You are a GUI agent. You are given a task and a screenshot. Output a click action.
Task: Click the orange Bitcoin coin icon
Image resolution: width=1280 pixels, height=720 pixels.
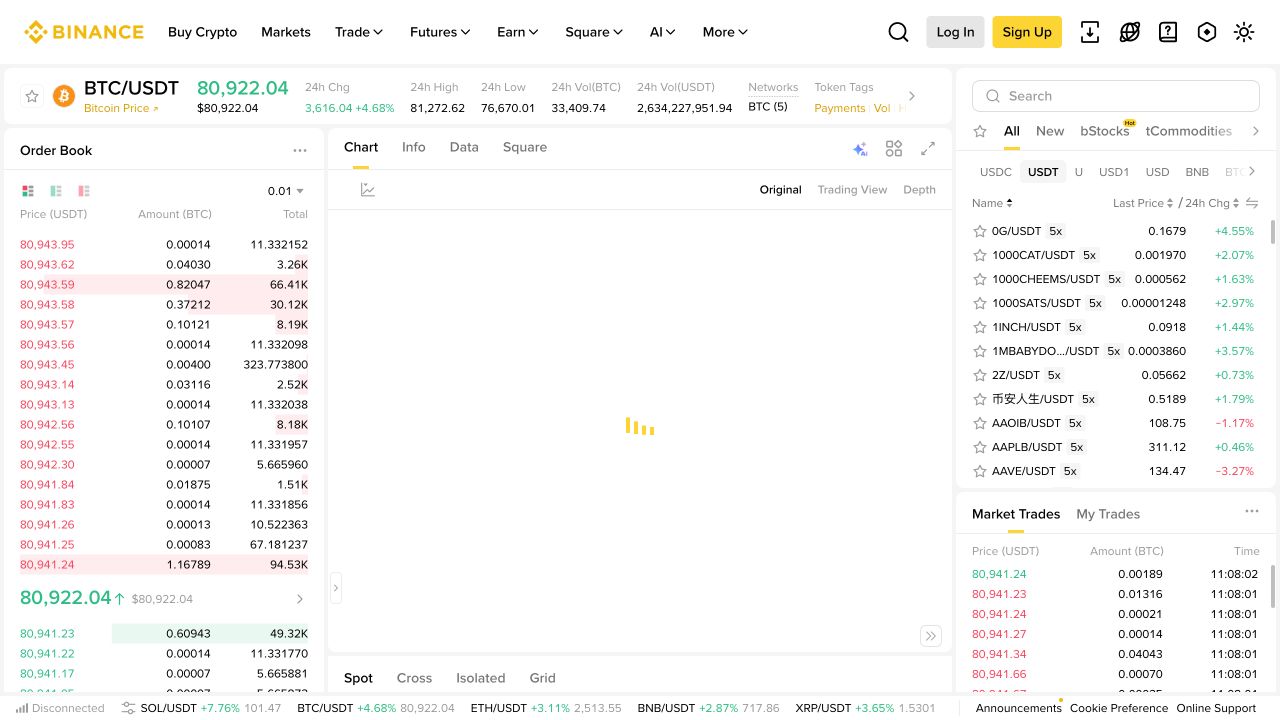[x=64, y=96]
